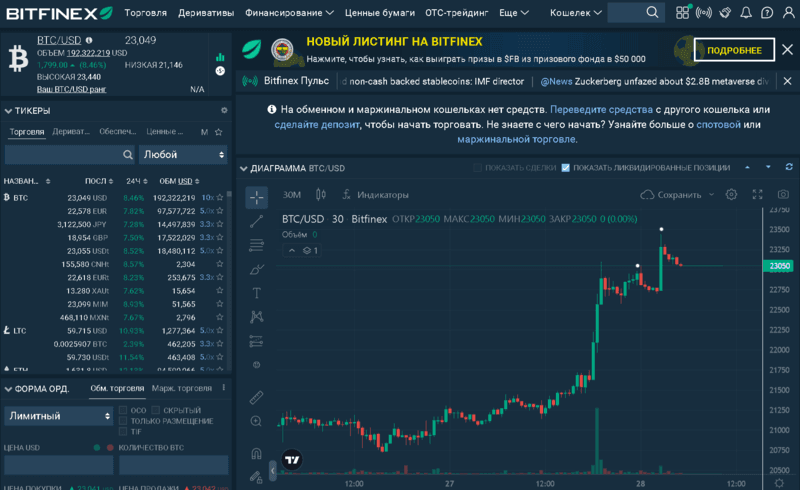Select the ruler measure tool

point(256,398)
